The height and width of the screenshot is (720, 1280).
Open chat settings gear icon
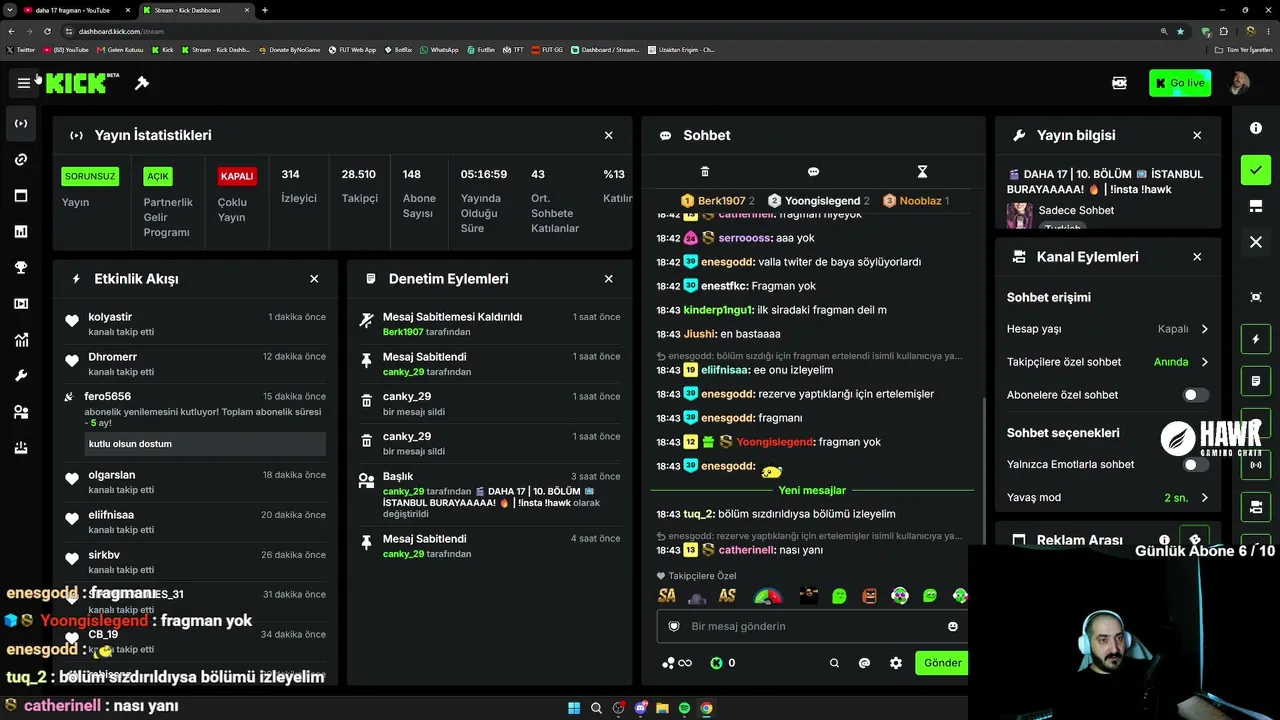(x=896, y=663)
